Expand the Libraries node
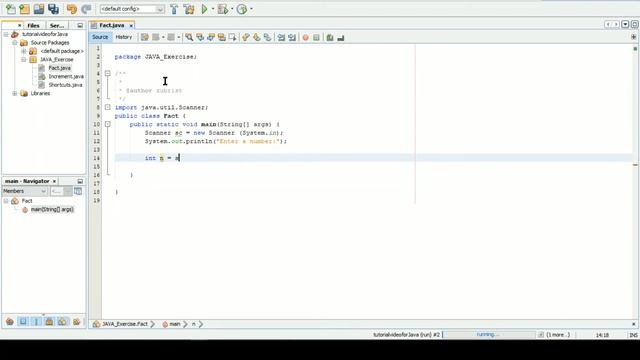The height and width of the screenshot is (360, 640). pyautogui.click(x=15, y=93)
